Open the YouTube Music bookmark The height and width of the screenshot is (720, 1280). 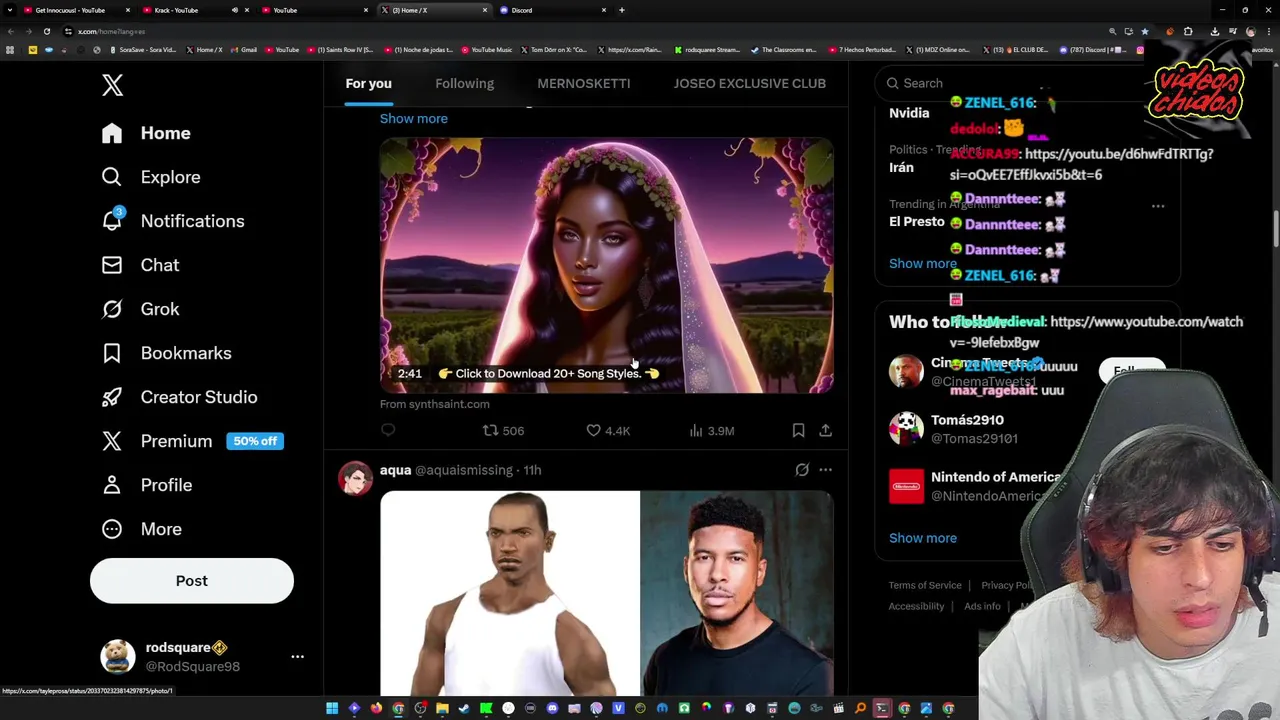(x=486, y=50)
